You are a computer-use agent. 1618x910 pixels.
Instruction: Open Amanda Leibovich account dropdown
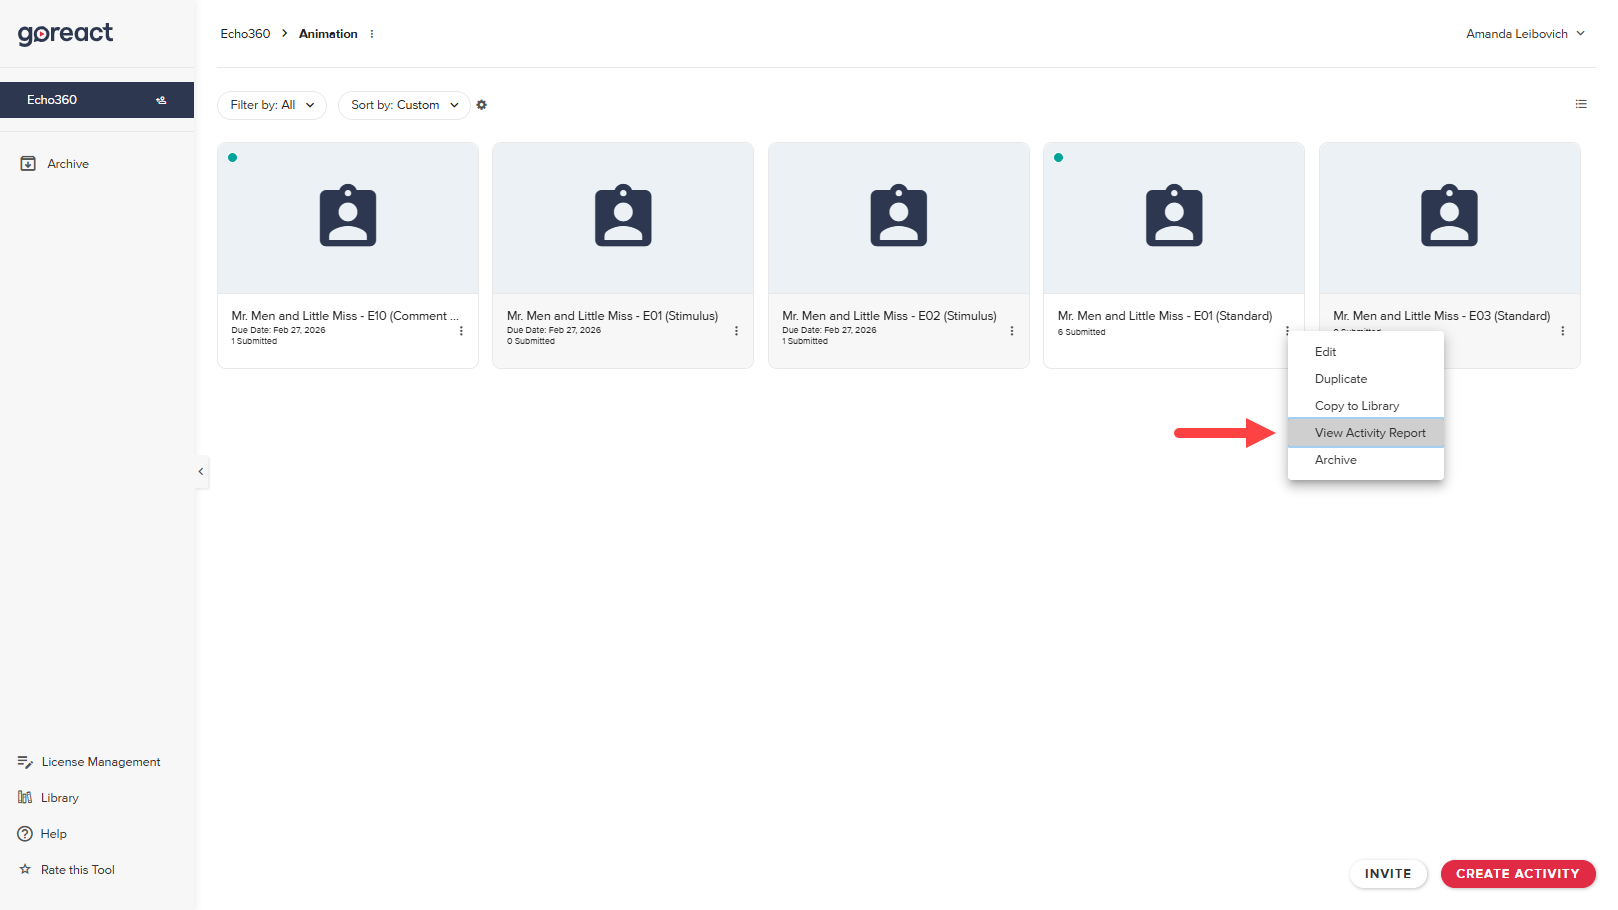coord(1524,33)
